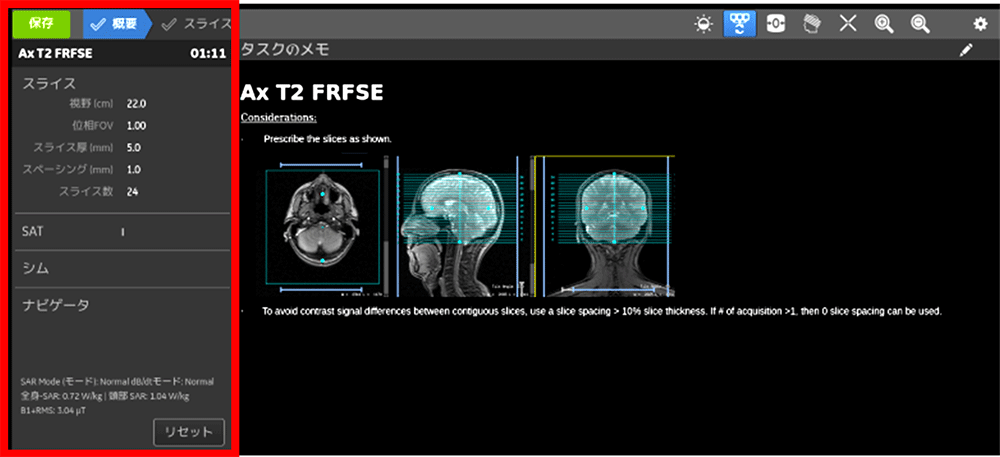Select the shaded head volume icon
The image size is (1000, 457).
pyautogui.click(x=813, y=24)
